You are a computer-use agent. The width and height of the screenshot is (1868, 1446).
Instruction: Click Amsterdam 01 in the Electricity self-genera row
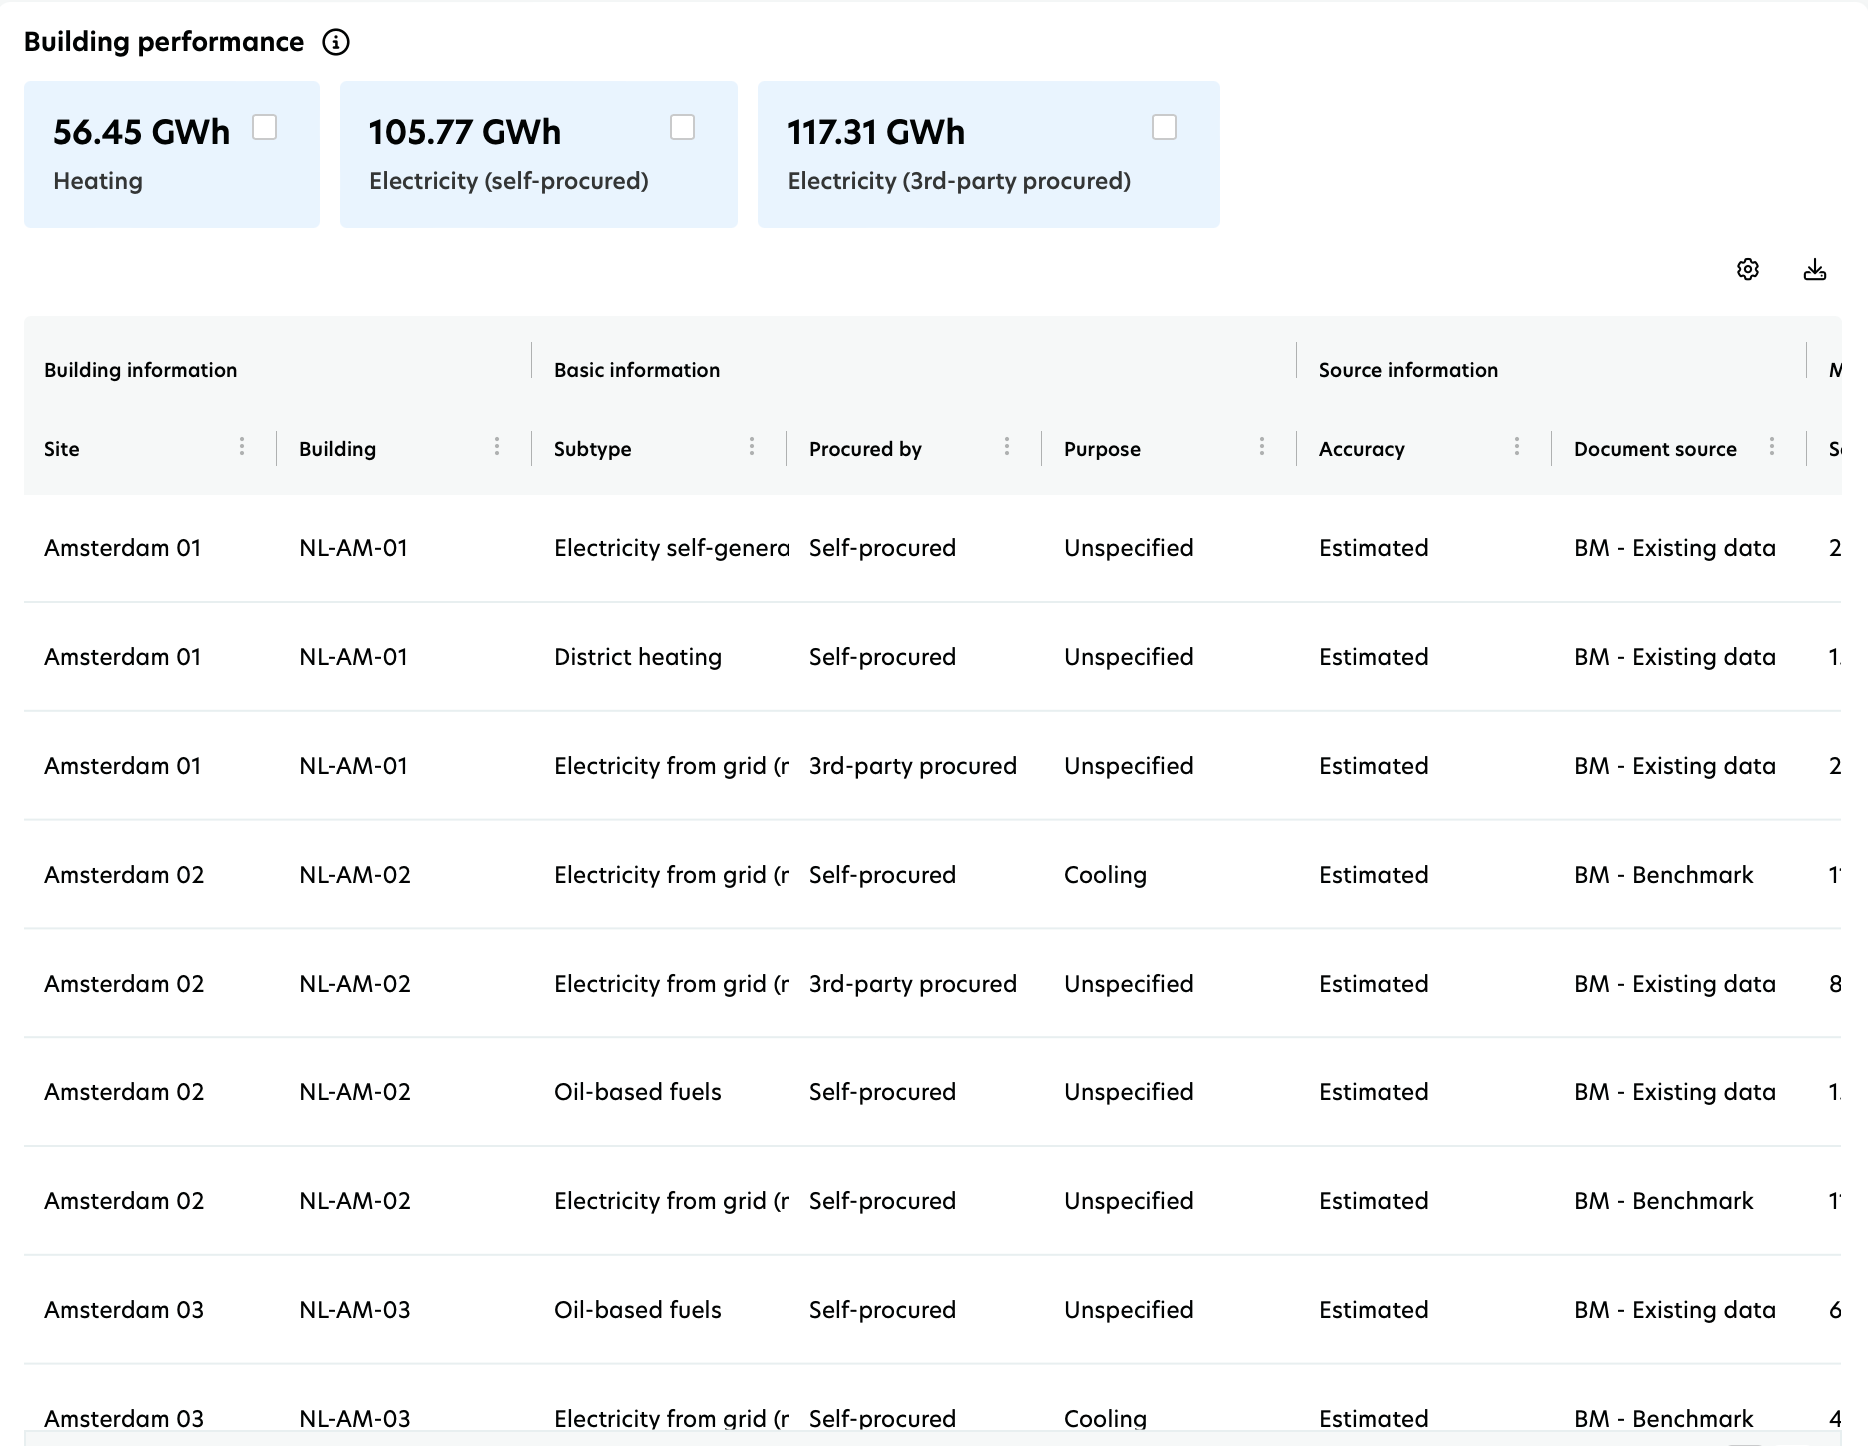pos(122,548)
